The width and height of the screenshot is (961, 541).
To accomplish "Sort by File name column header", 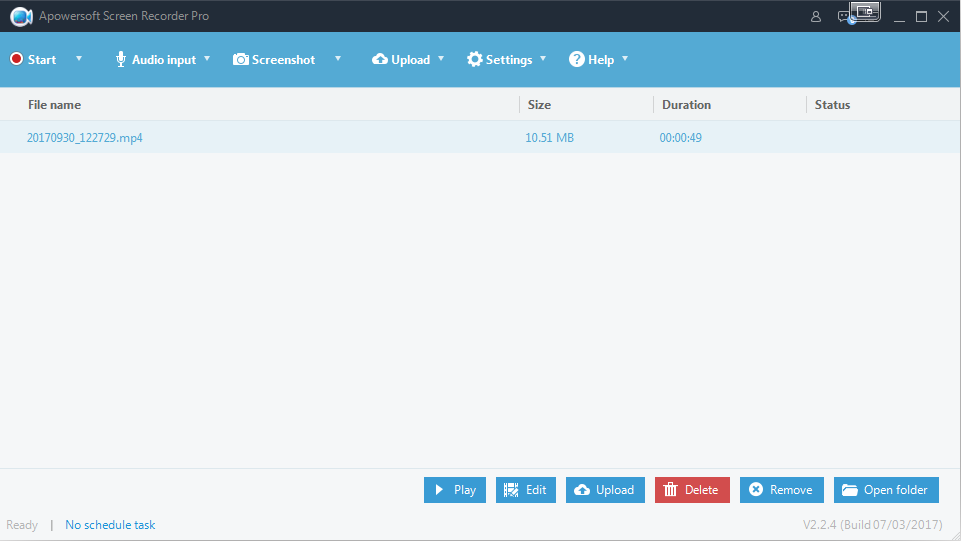I will coord(55,105).
